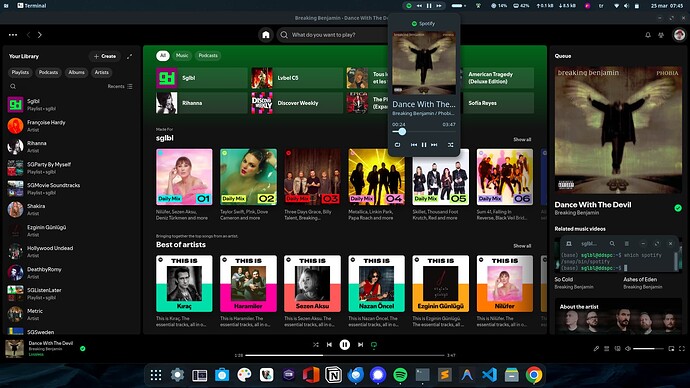Click previous track in top bar media controls
690x388 pixels.
click(419, 6)
